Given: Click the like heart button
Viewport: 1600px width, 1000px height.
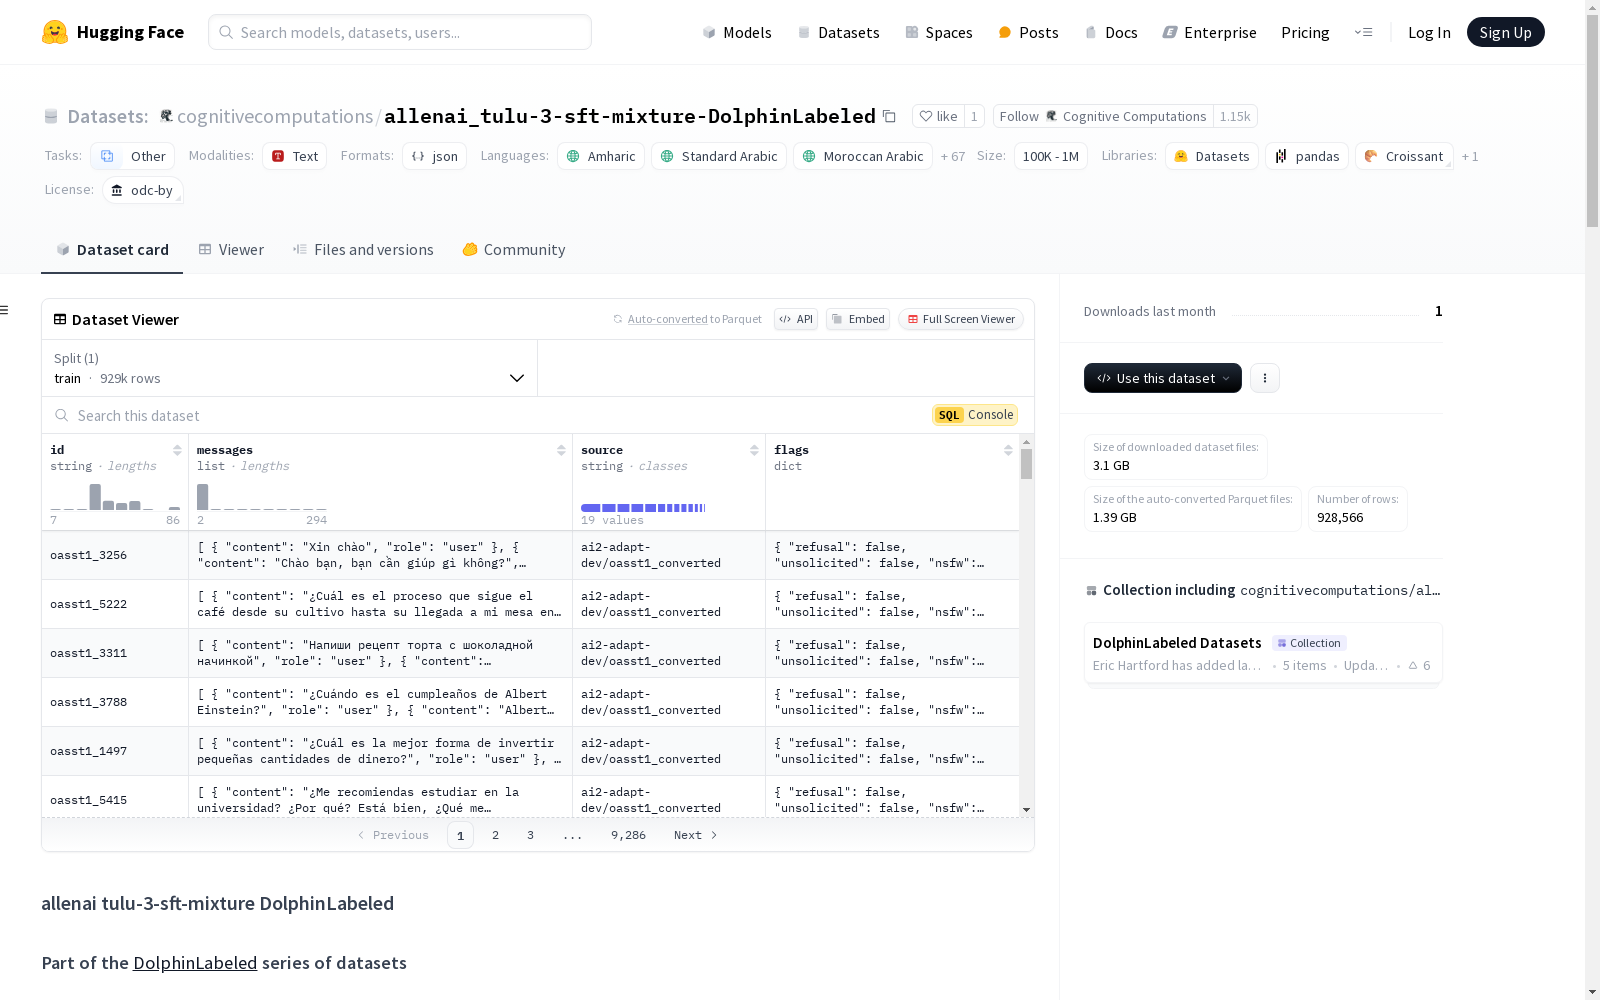Looking at the screenshot, I should 938,116.
